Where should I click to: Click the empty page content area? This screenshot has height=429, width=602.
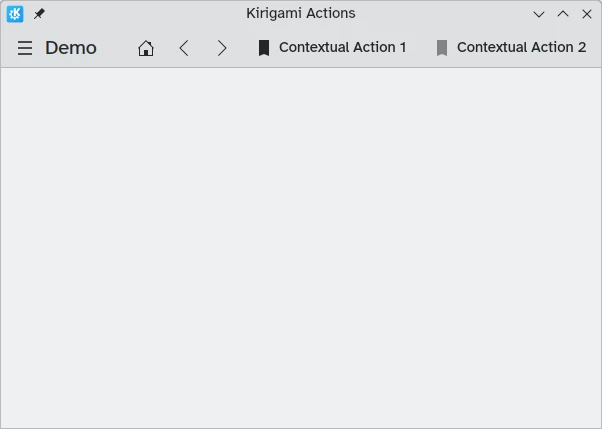coord(301,248)
